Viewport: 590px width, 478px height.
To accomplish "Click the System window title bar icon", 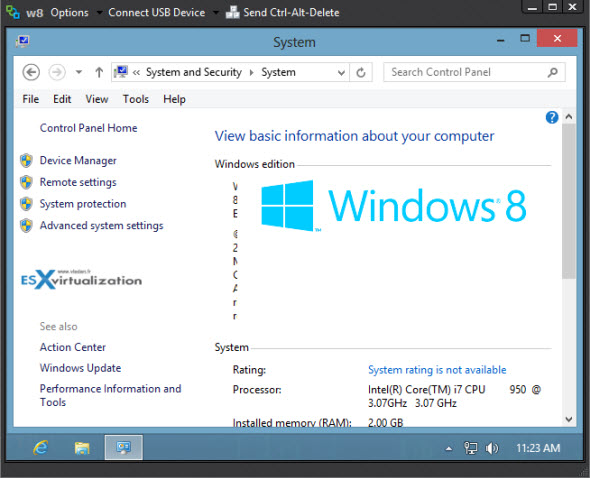I will pyautogui.click(x=23, y=41).
